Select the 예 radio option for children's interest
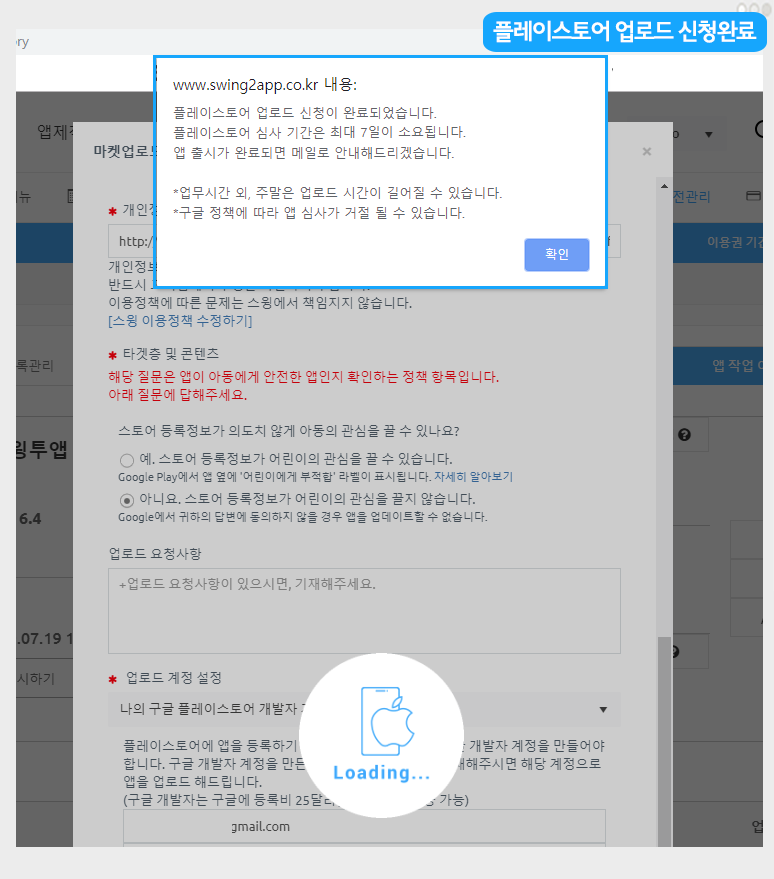Viewport: 774px width, 879px height. pos(127,460)
